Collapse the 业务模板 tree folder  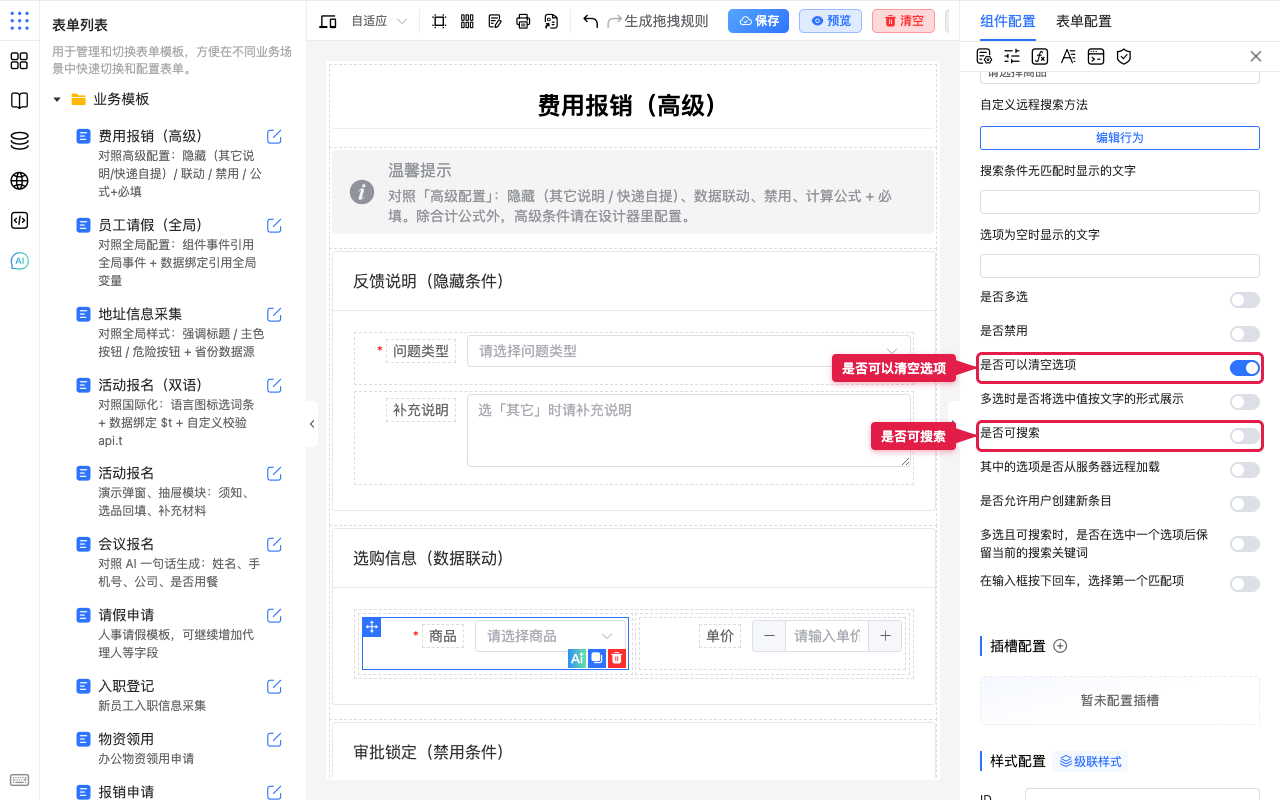click(x=57, y=99)
